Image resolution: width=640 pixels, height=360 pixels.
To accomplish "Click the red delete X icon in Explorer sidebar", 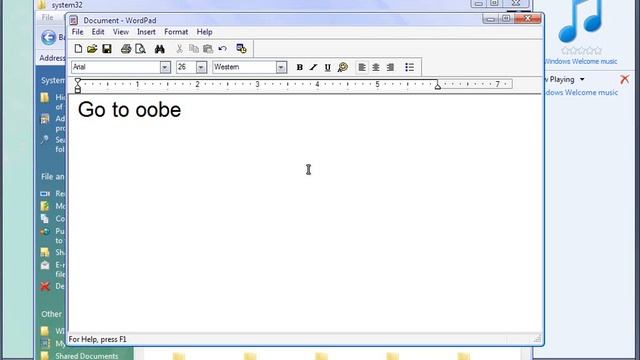I will (45, 286).
